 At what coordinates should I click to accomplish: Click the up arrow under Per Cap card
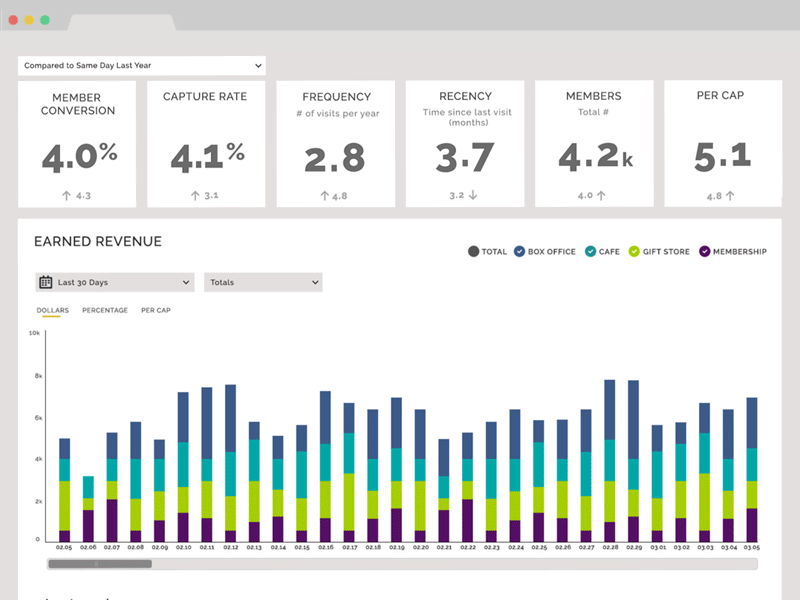point(730,196)
